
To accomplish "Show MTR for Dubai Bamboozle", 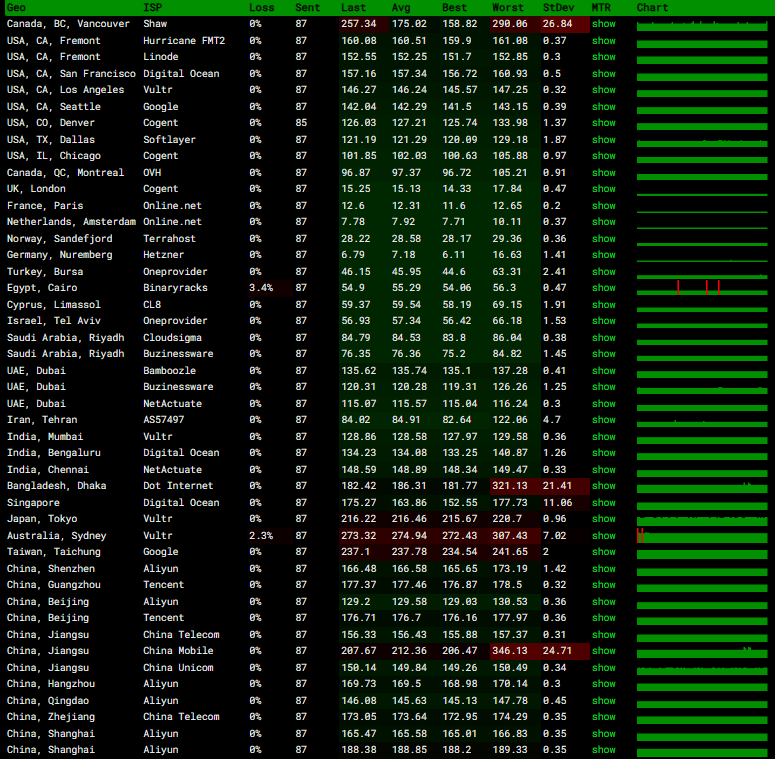I will pos(603,371).
